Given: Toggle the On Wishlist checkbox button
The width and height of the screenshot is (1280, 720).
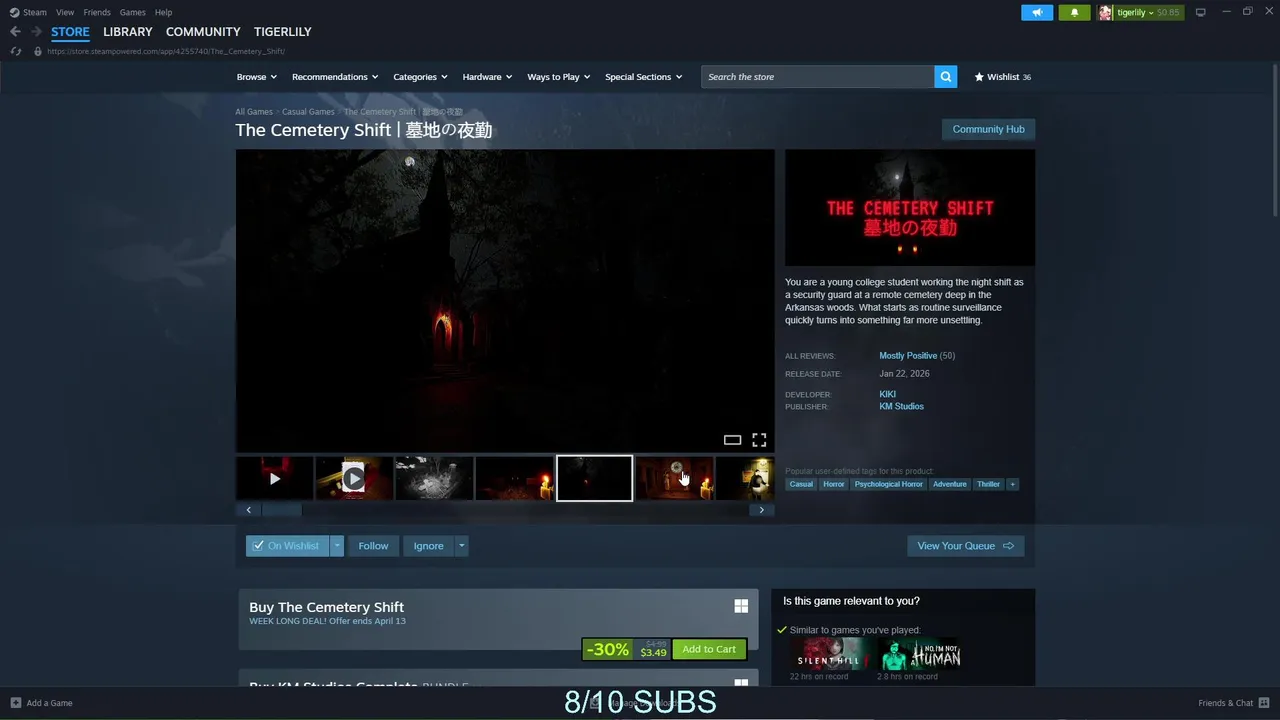Looking at the screenshot, I should coord(287,546).
